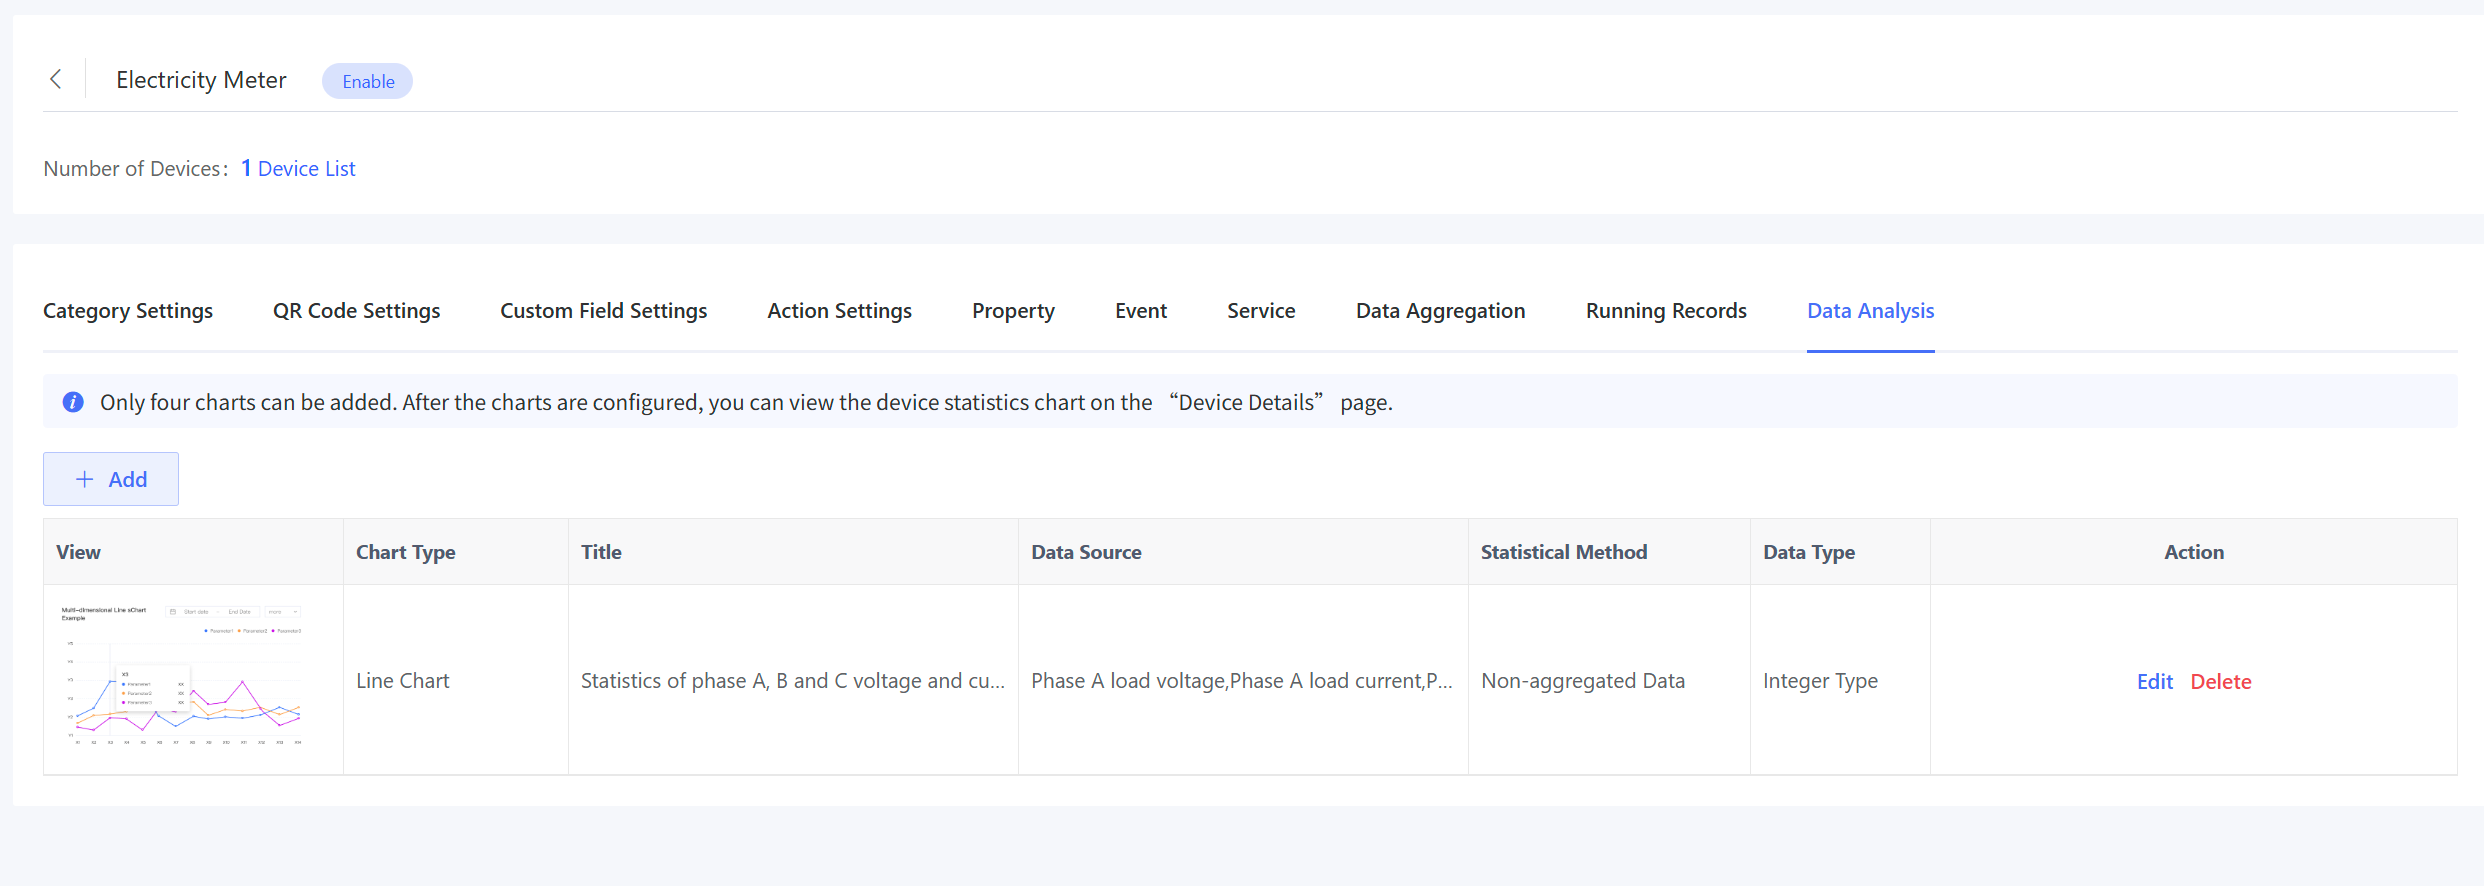Click the Phase A load voltage data source cell
This screenshot has width=2484, height=886.
coord(1241,681)
